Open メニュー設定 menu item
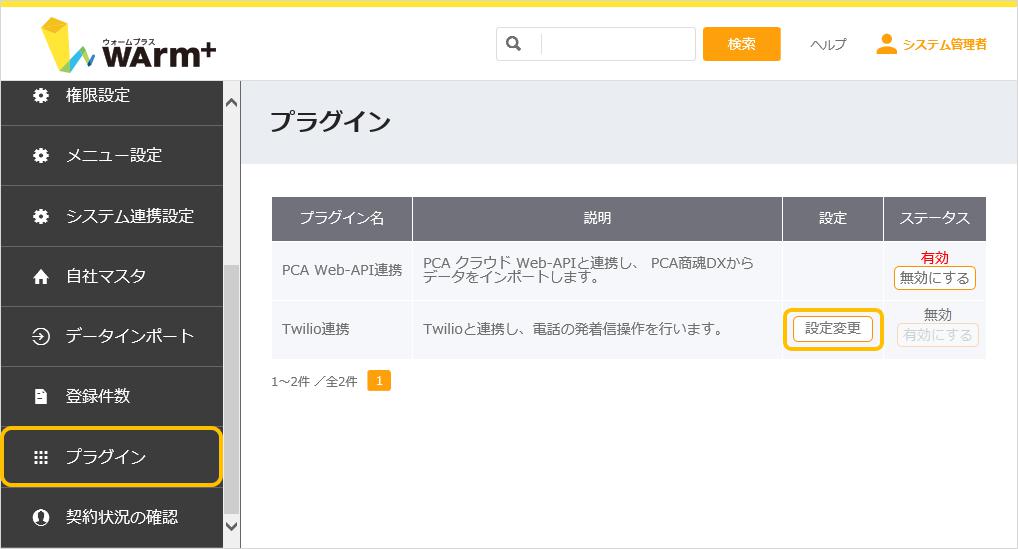 [x=112, y=156]
